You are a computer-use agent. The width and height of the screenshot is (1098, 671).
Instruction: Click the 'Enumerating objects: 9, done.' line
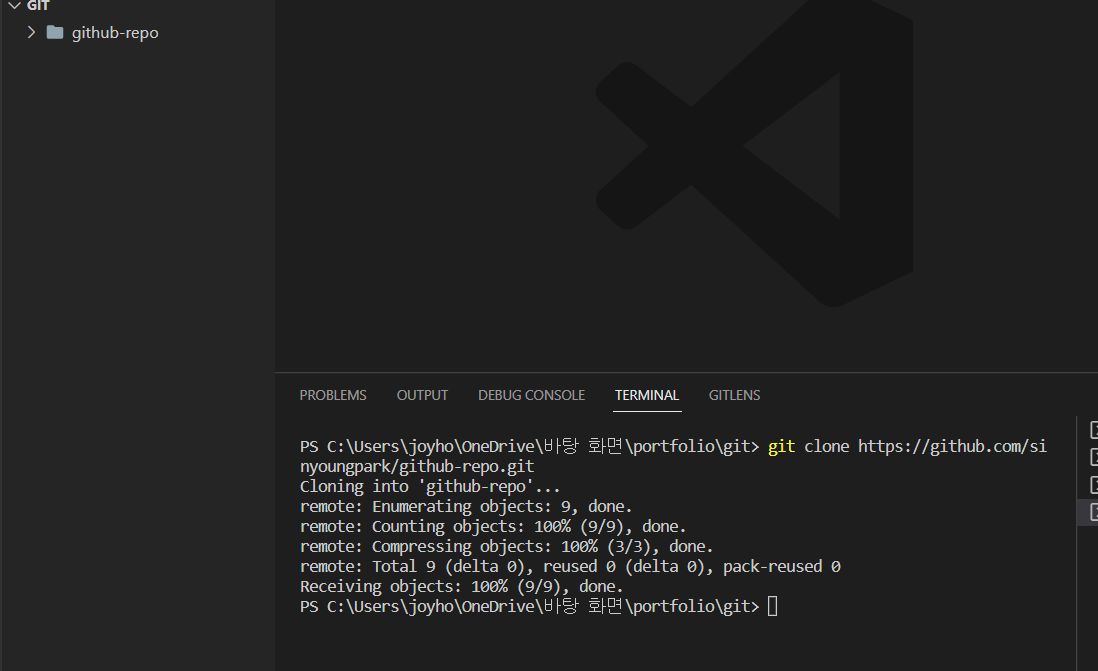(466, 506)
